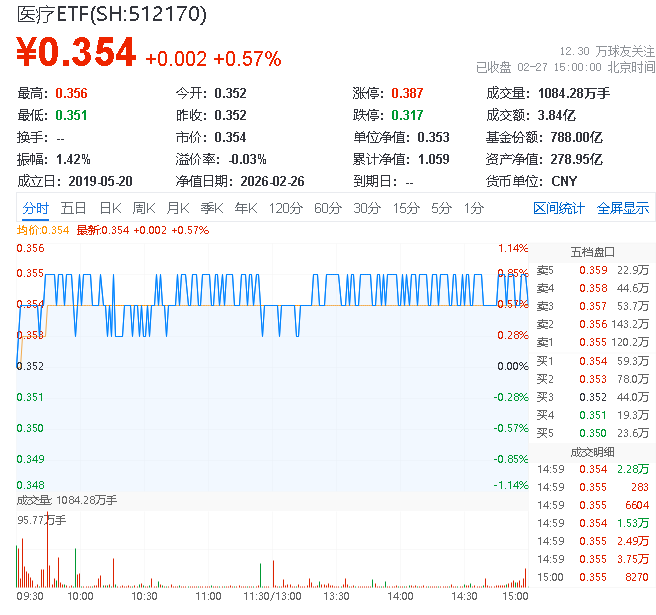This screenshot has height=615, width=656.
Task: Open the 30分 interval chart
Action: (367, 208)
